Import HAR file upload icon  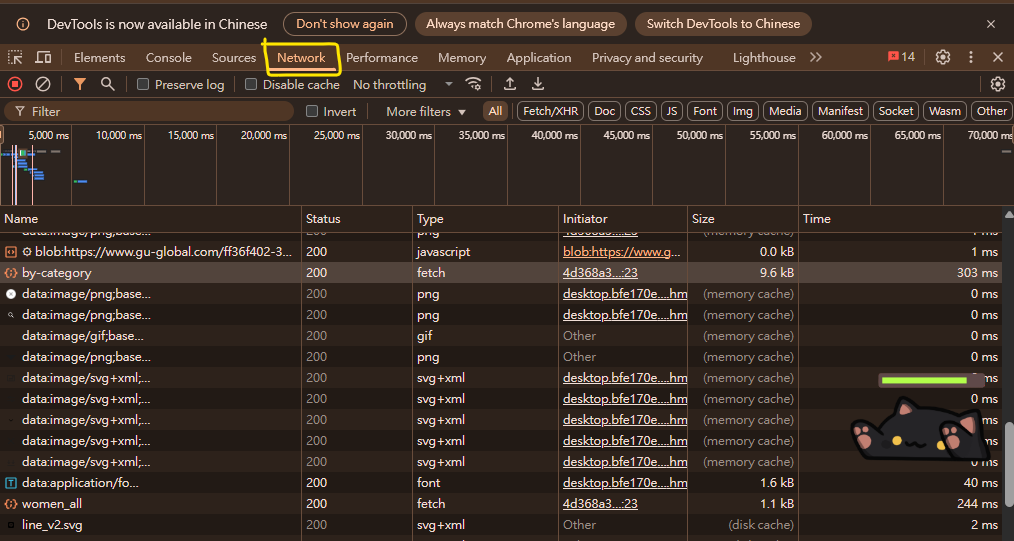click(x=510, y=84)
